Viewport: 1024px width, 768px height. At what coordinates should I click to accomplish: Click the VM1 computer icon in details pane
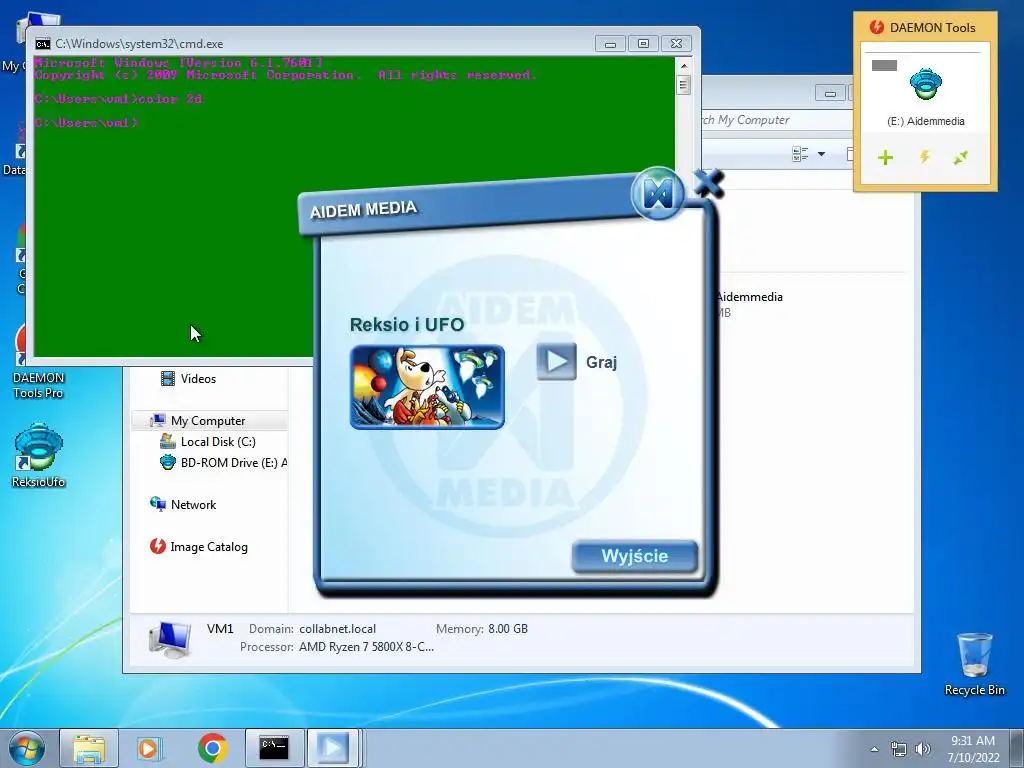tap(170, 639)
